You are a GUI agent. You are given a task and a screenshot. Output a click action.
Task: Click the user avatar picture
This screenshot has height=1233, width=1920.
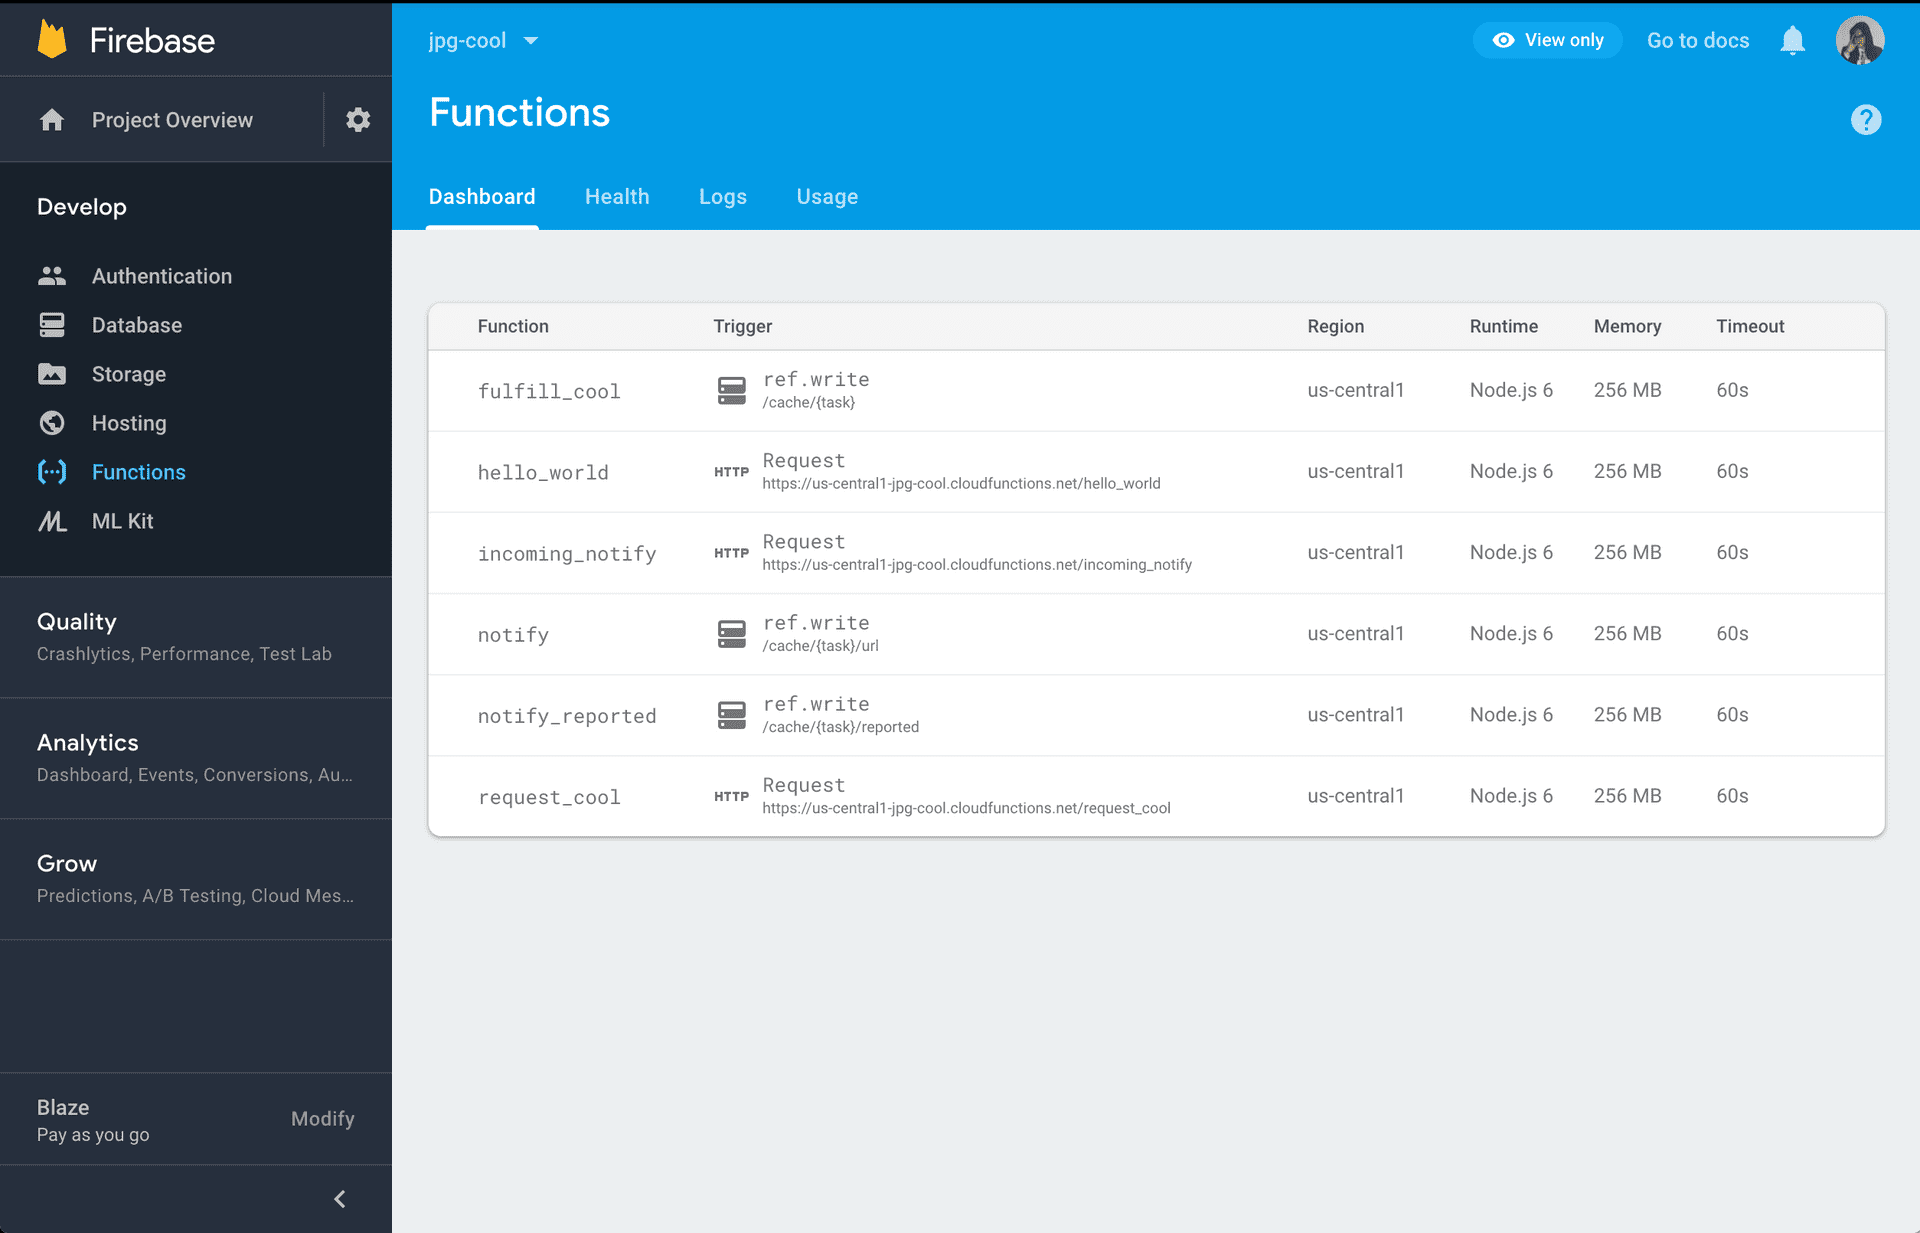coord(1859,41)
